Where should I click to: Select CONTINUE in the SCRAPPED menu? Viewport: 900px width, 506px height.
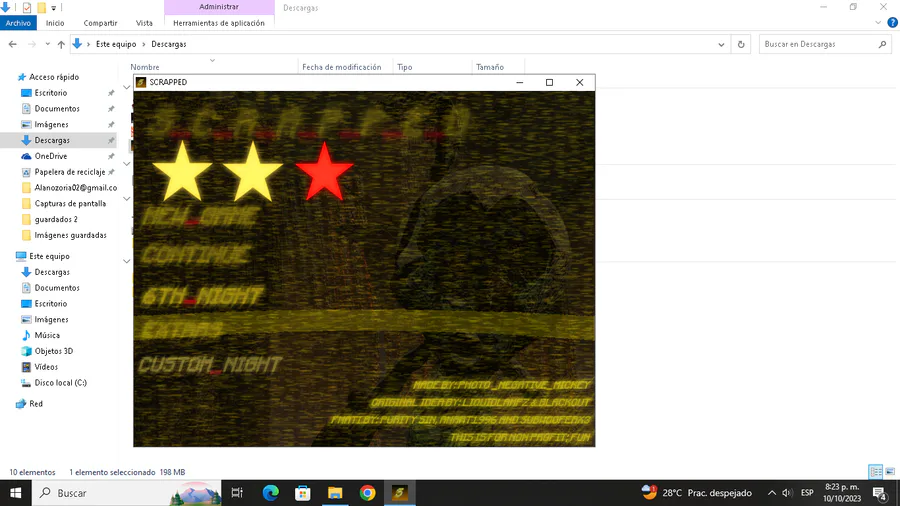pos(196,255)
